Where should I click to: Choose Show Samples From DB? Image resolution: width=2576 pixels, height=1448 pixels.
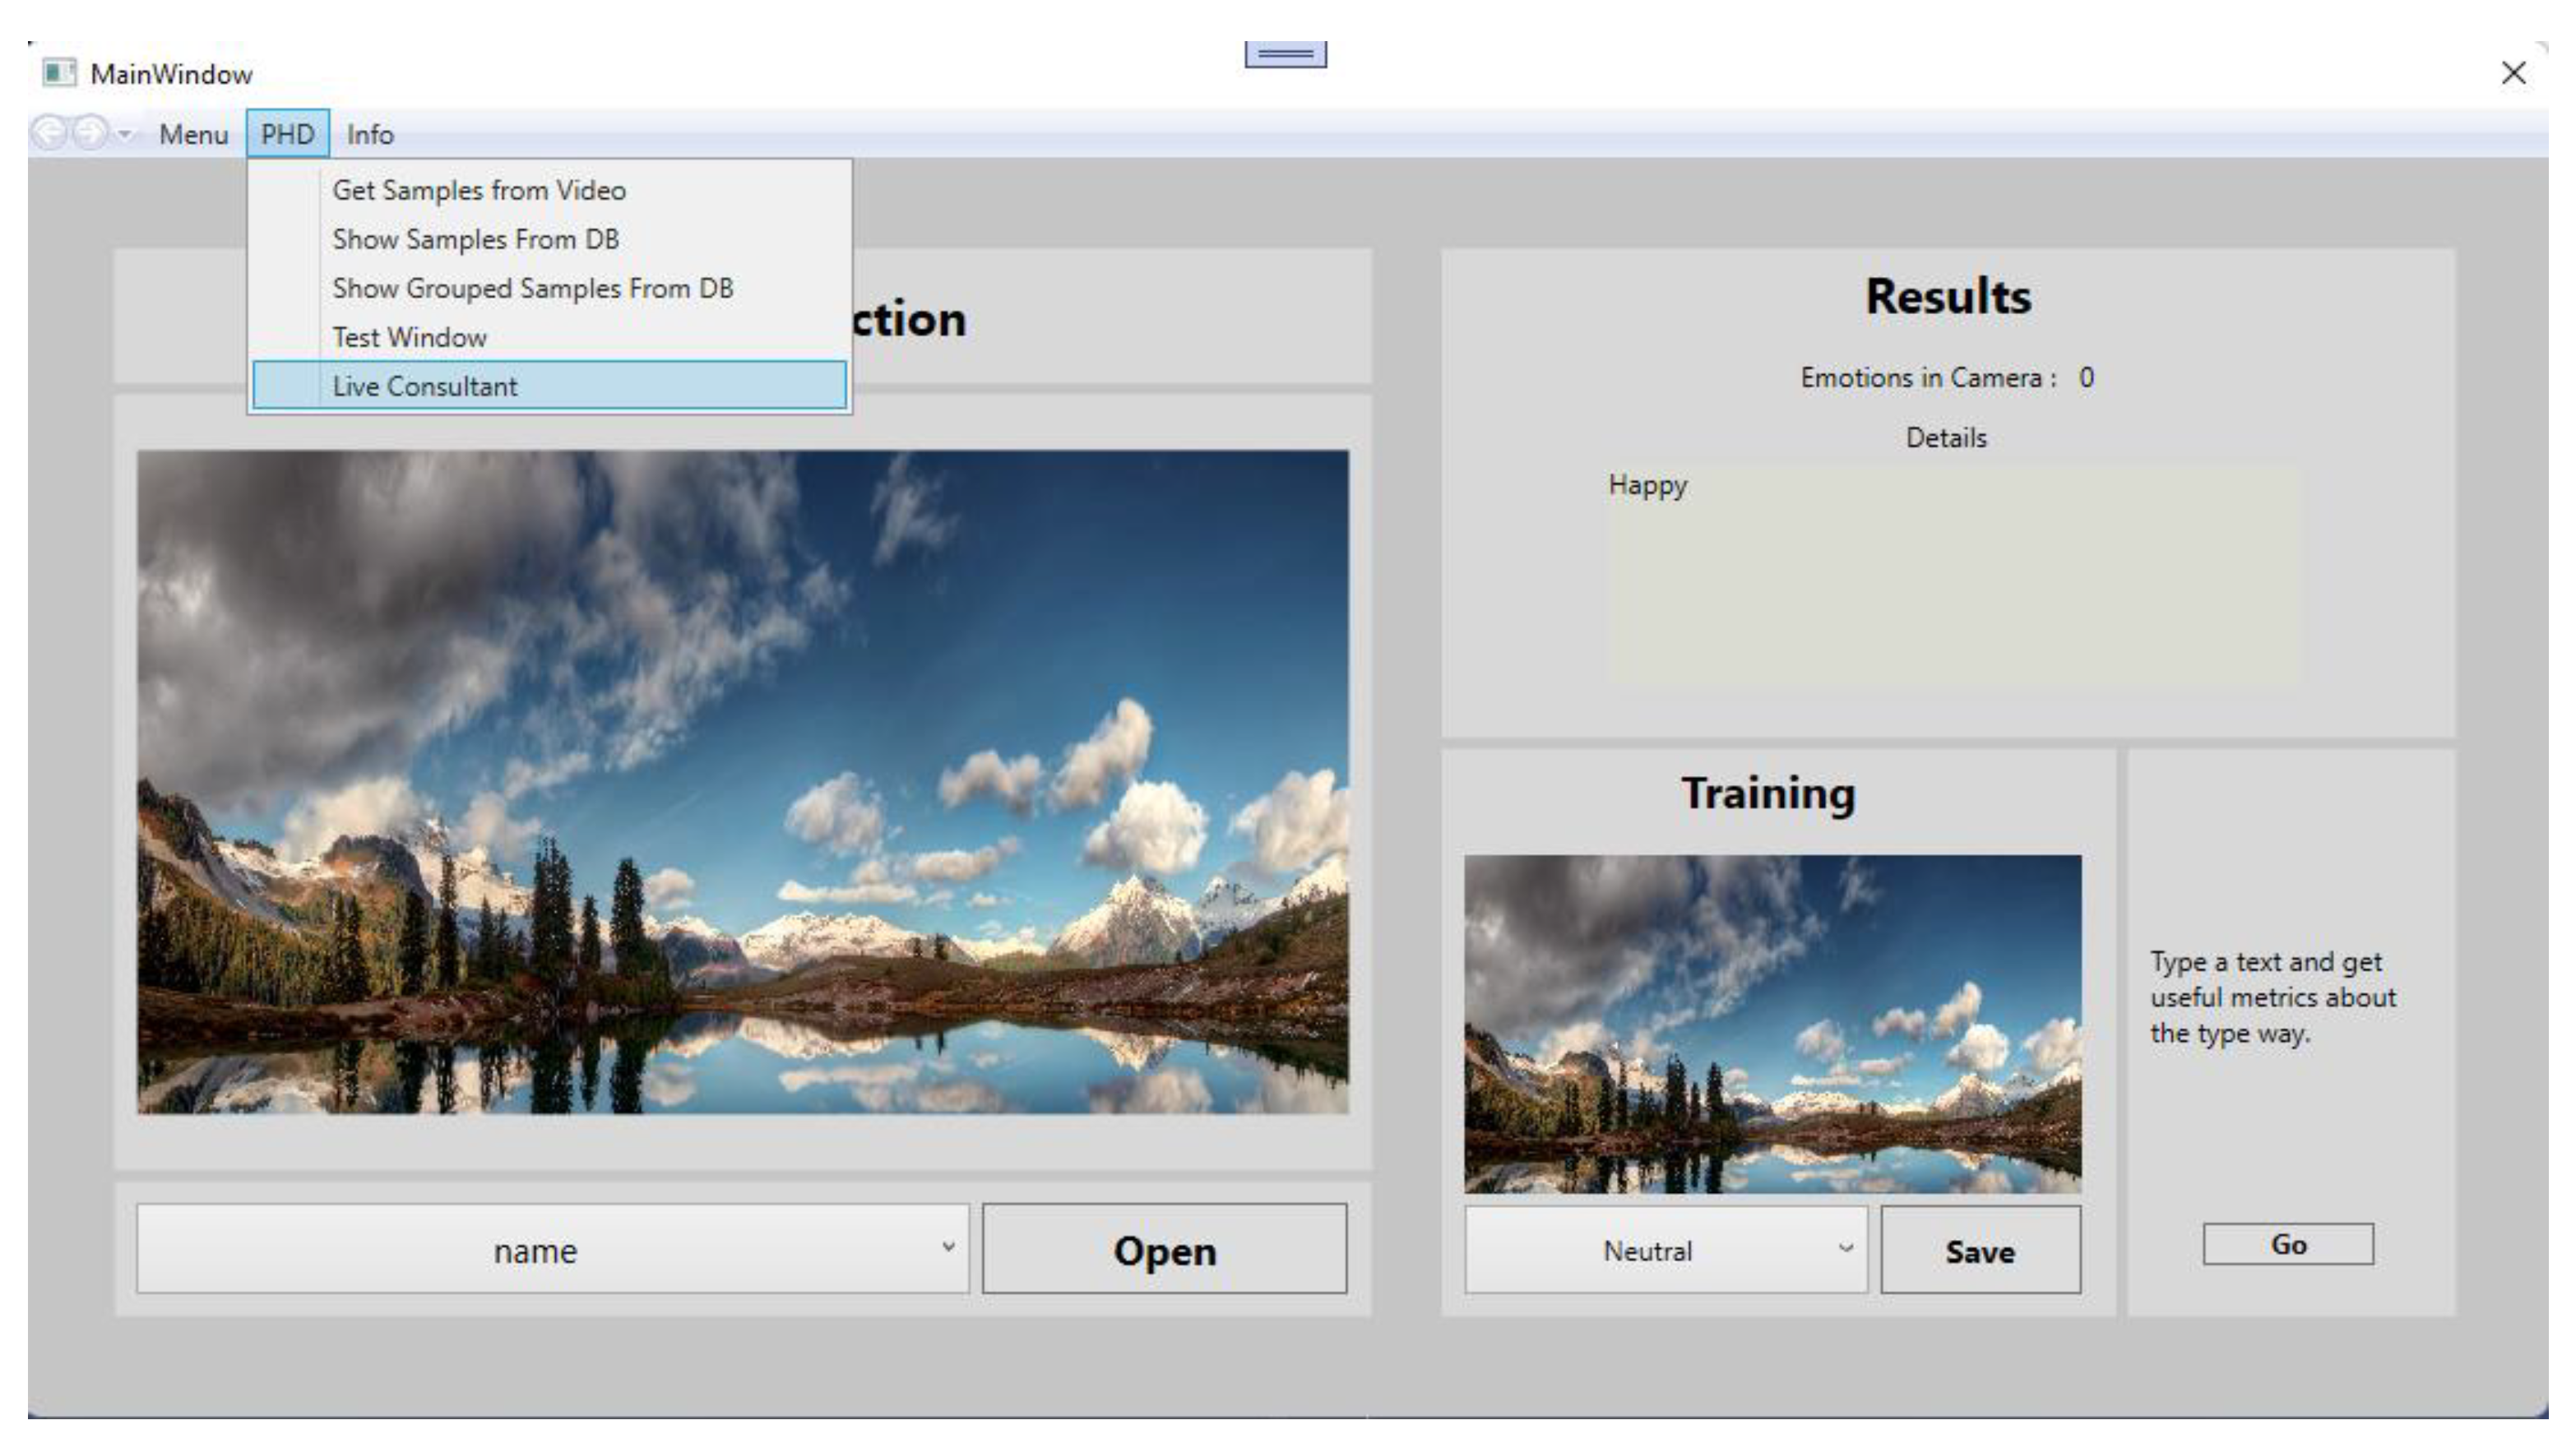[x=475, y=239]
